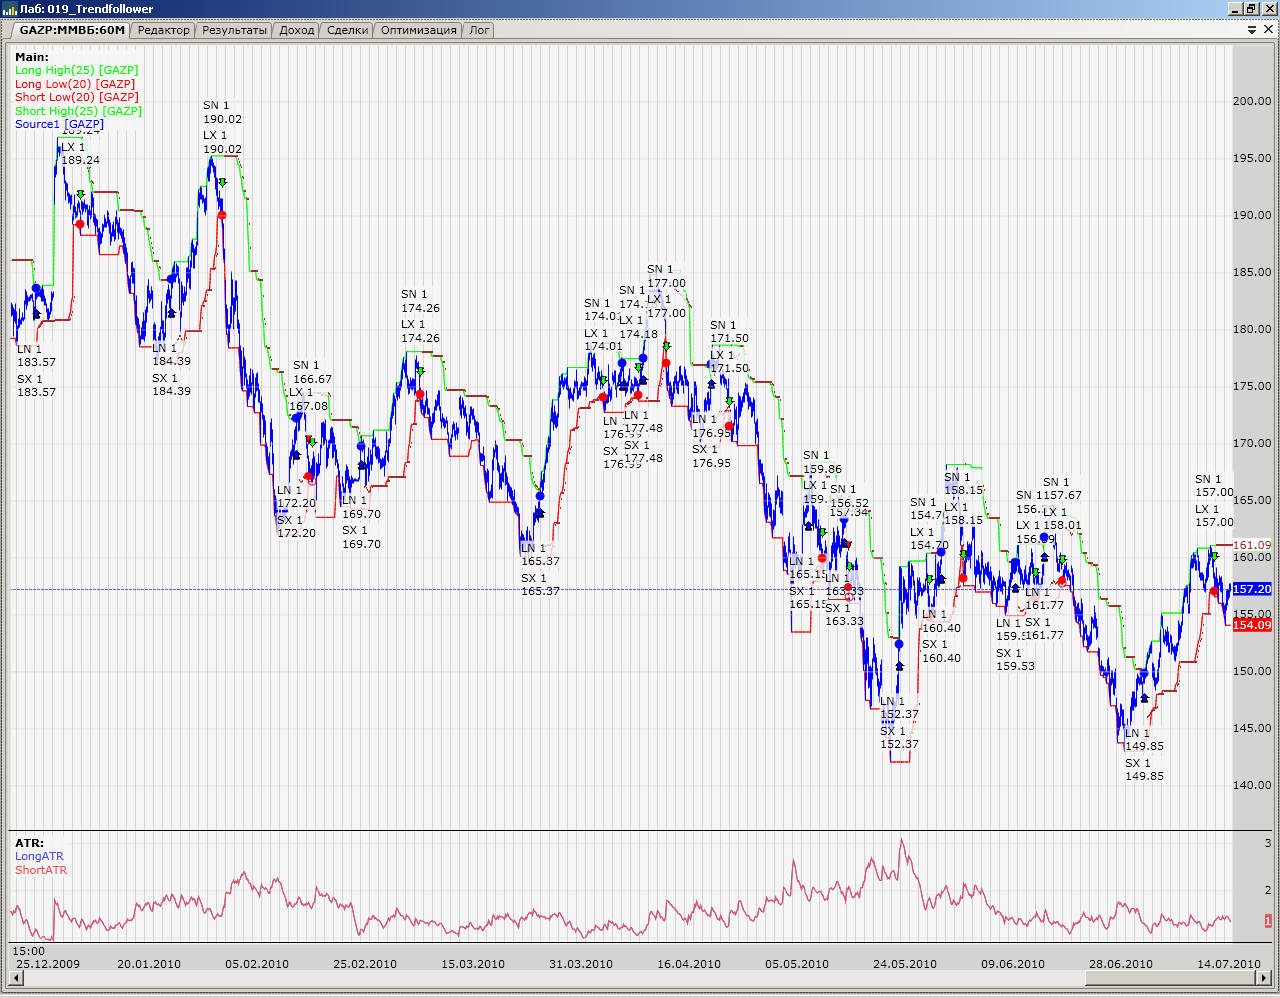This screenshot has width=1280, height=998.
Task: Restore down the Trendfollower lab window
Action: [x=1252, y=9]
